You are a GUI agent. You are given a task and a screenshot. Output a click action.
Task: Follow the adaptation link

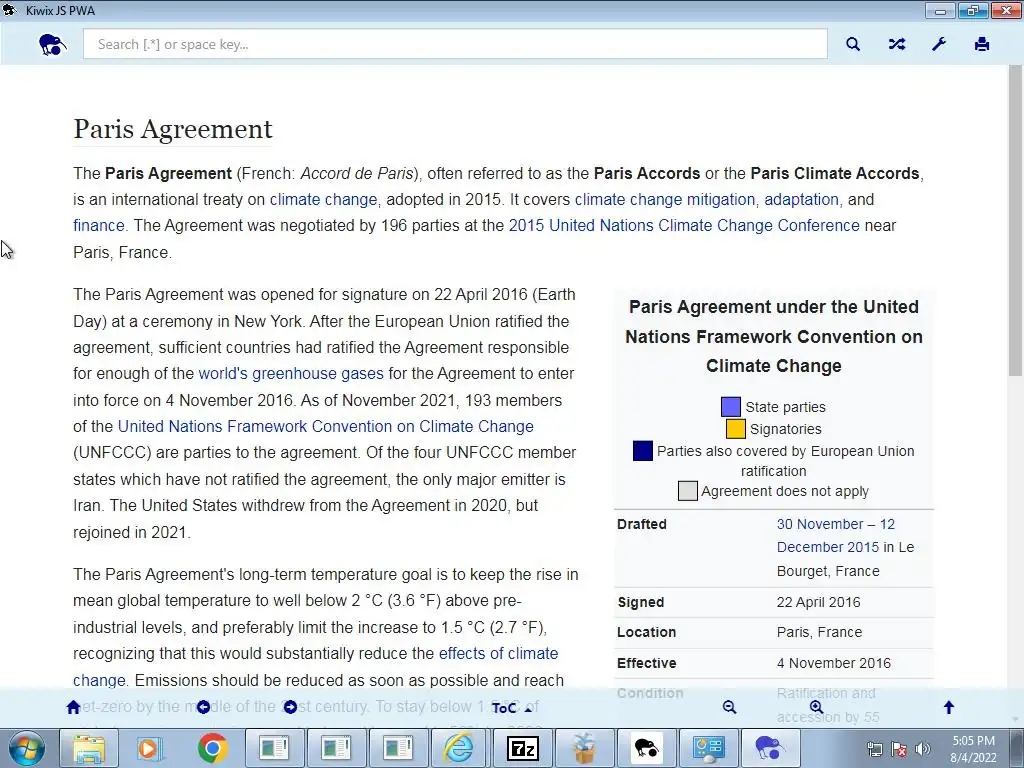point(801,199)
